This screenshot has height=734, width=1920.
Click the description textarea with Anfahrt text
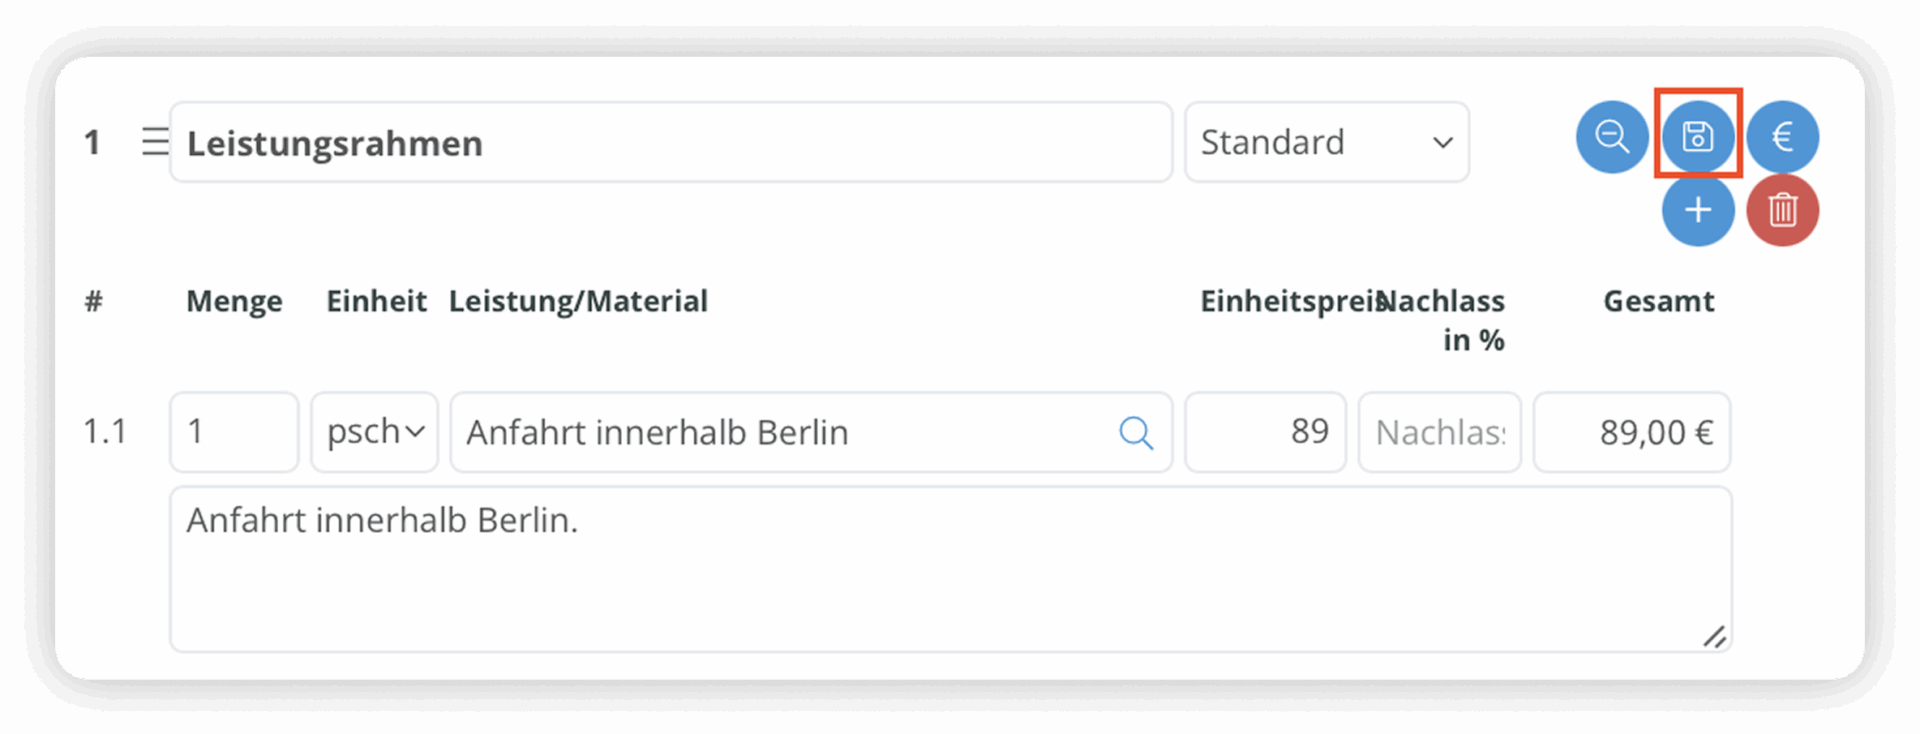coord(951,569)
